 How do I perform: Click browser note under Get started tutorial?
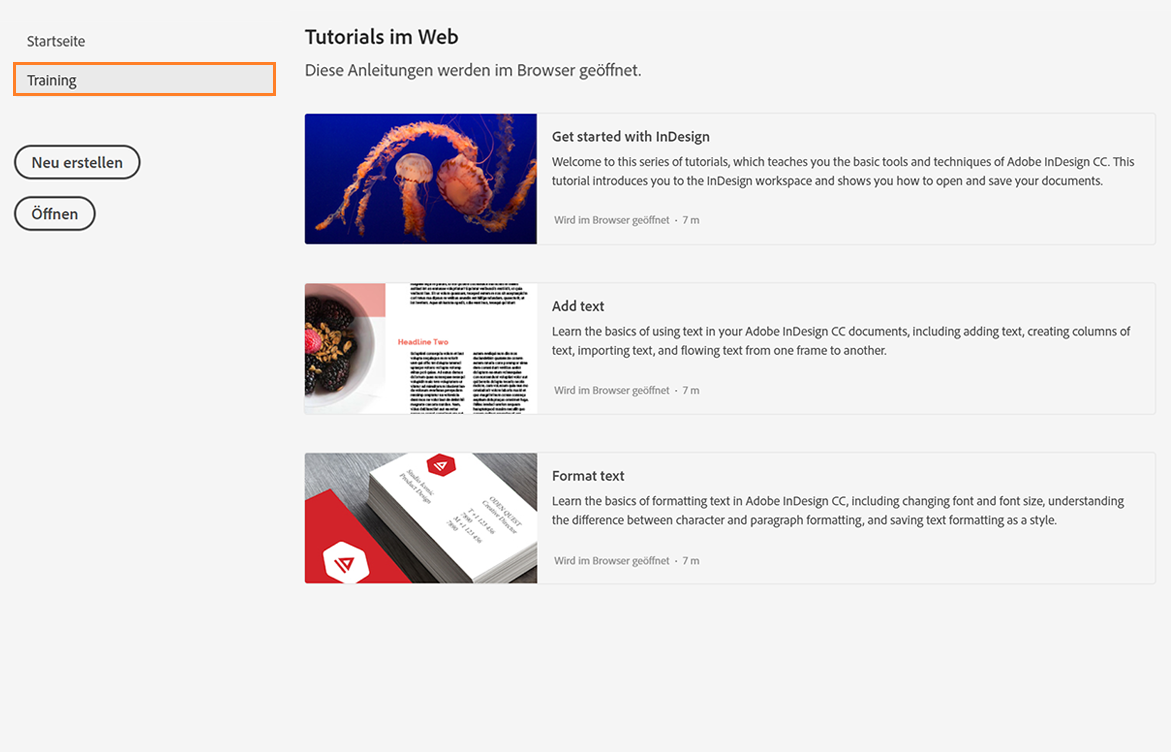point(611,220)
